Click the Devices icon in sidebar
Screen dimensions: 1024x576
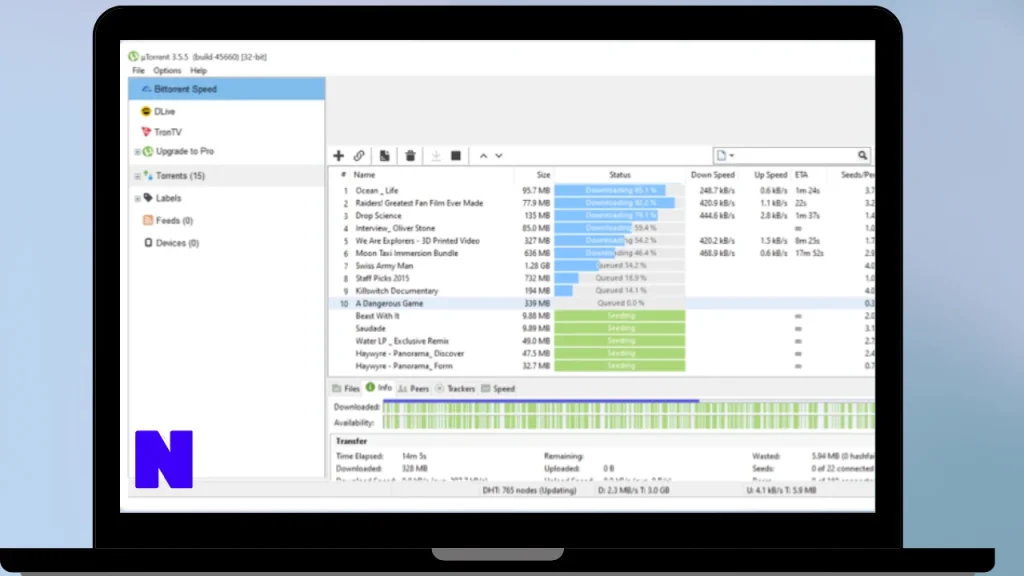[x=148, y=243]
